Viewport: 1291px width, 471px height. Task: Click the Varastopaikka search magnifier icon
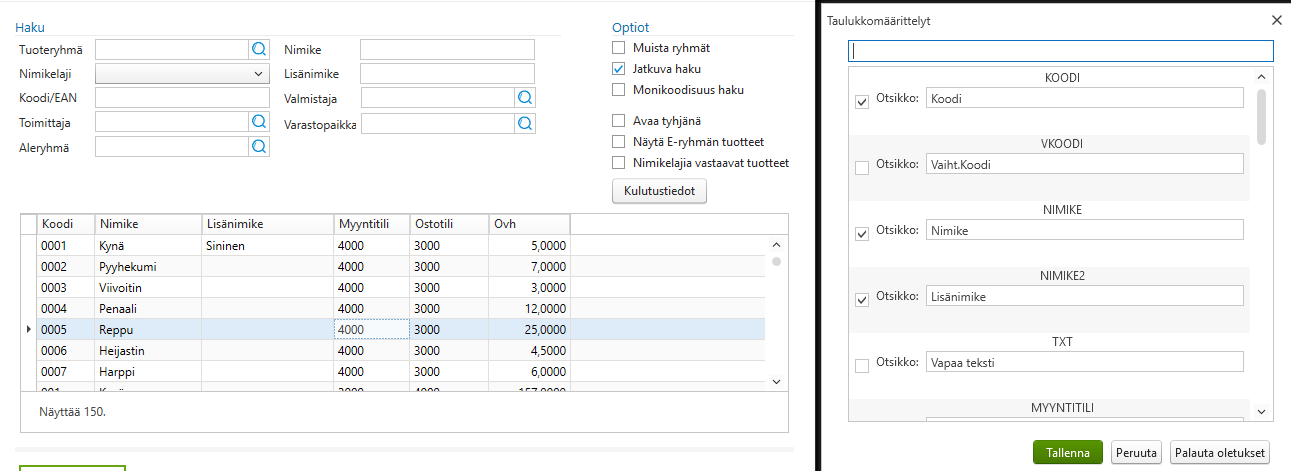(525, 123)
